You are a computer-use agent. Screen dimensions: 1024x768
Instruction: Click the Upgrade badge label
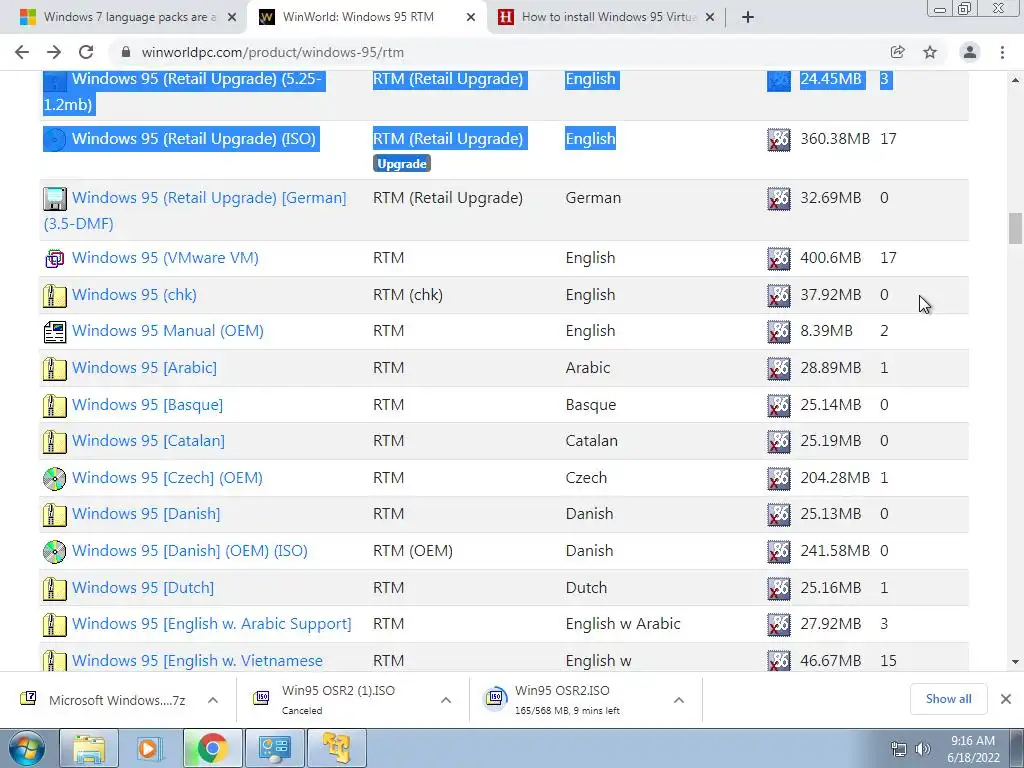coord(402,164)
